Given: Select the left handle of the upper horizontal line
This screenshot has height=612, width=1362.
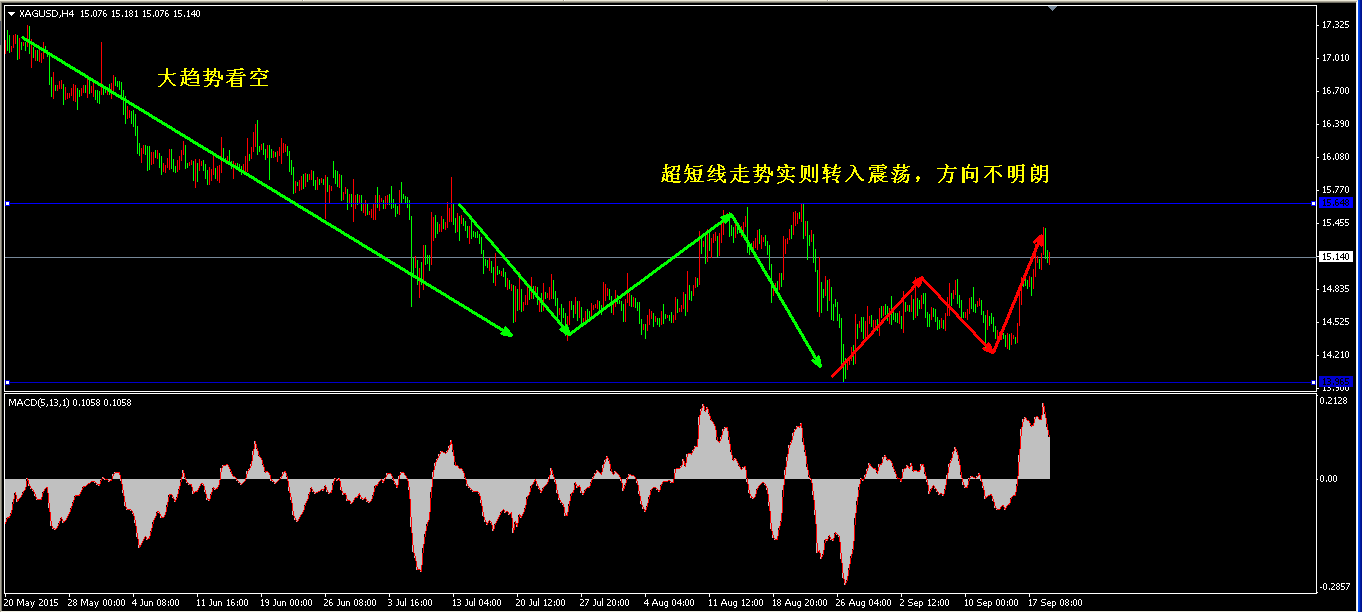Looking at the screenshot, I should tap(7, 204).
